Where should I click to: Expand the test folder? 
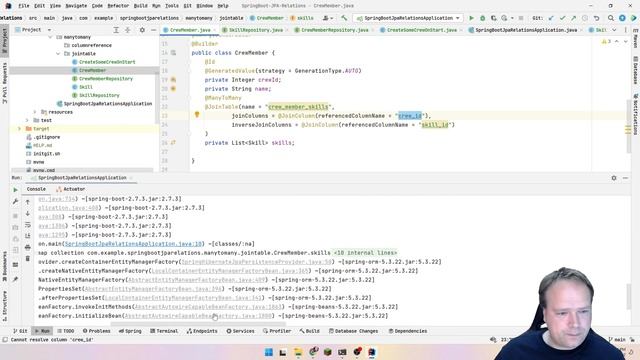pyautogui.click(x=27, y=120)
